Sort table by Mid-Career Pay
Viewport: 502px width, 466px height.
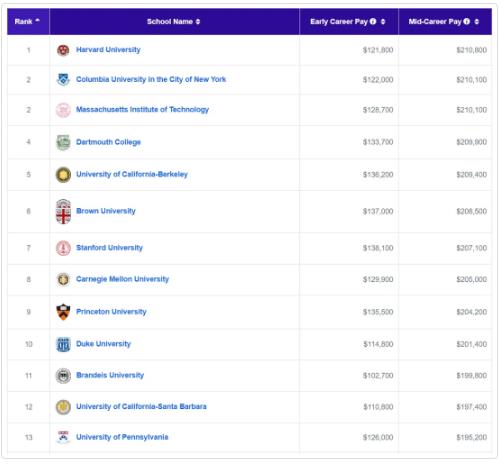pyautogui.click(x=445, y=22)
